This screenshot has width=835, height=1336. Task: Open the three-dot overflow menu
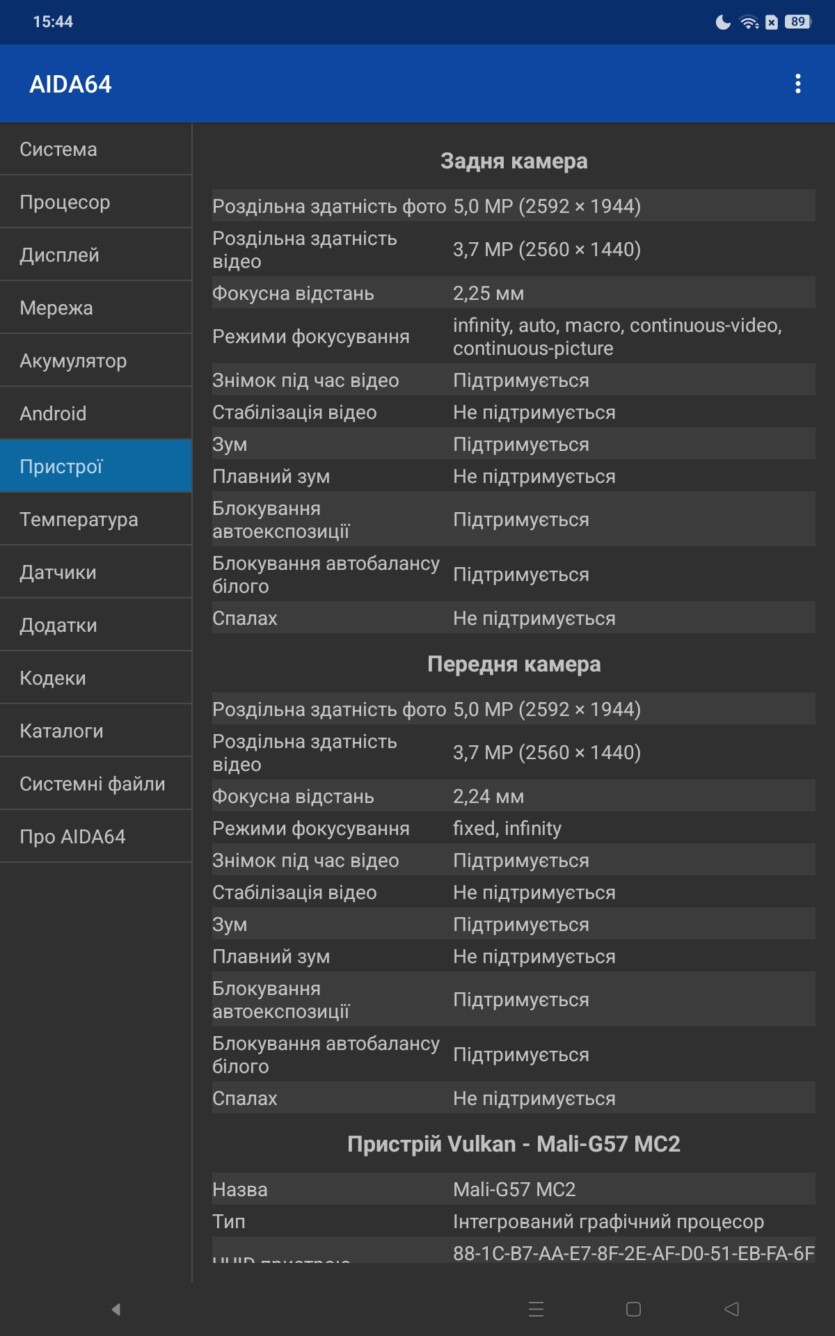[797, 84]
